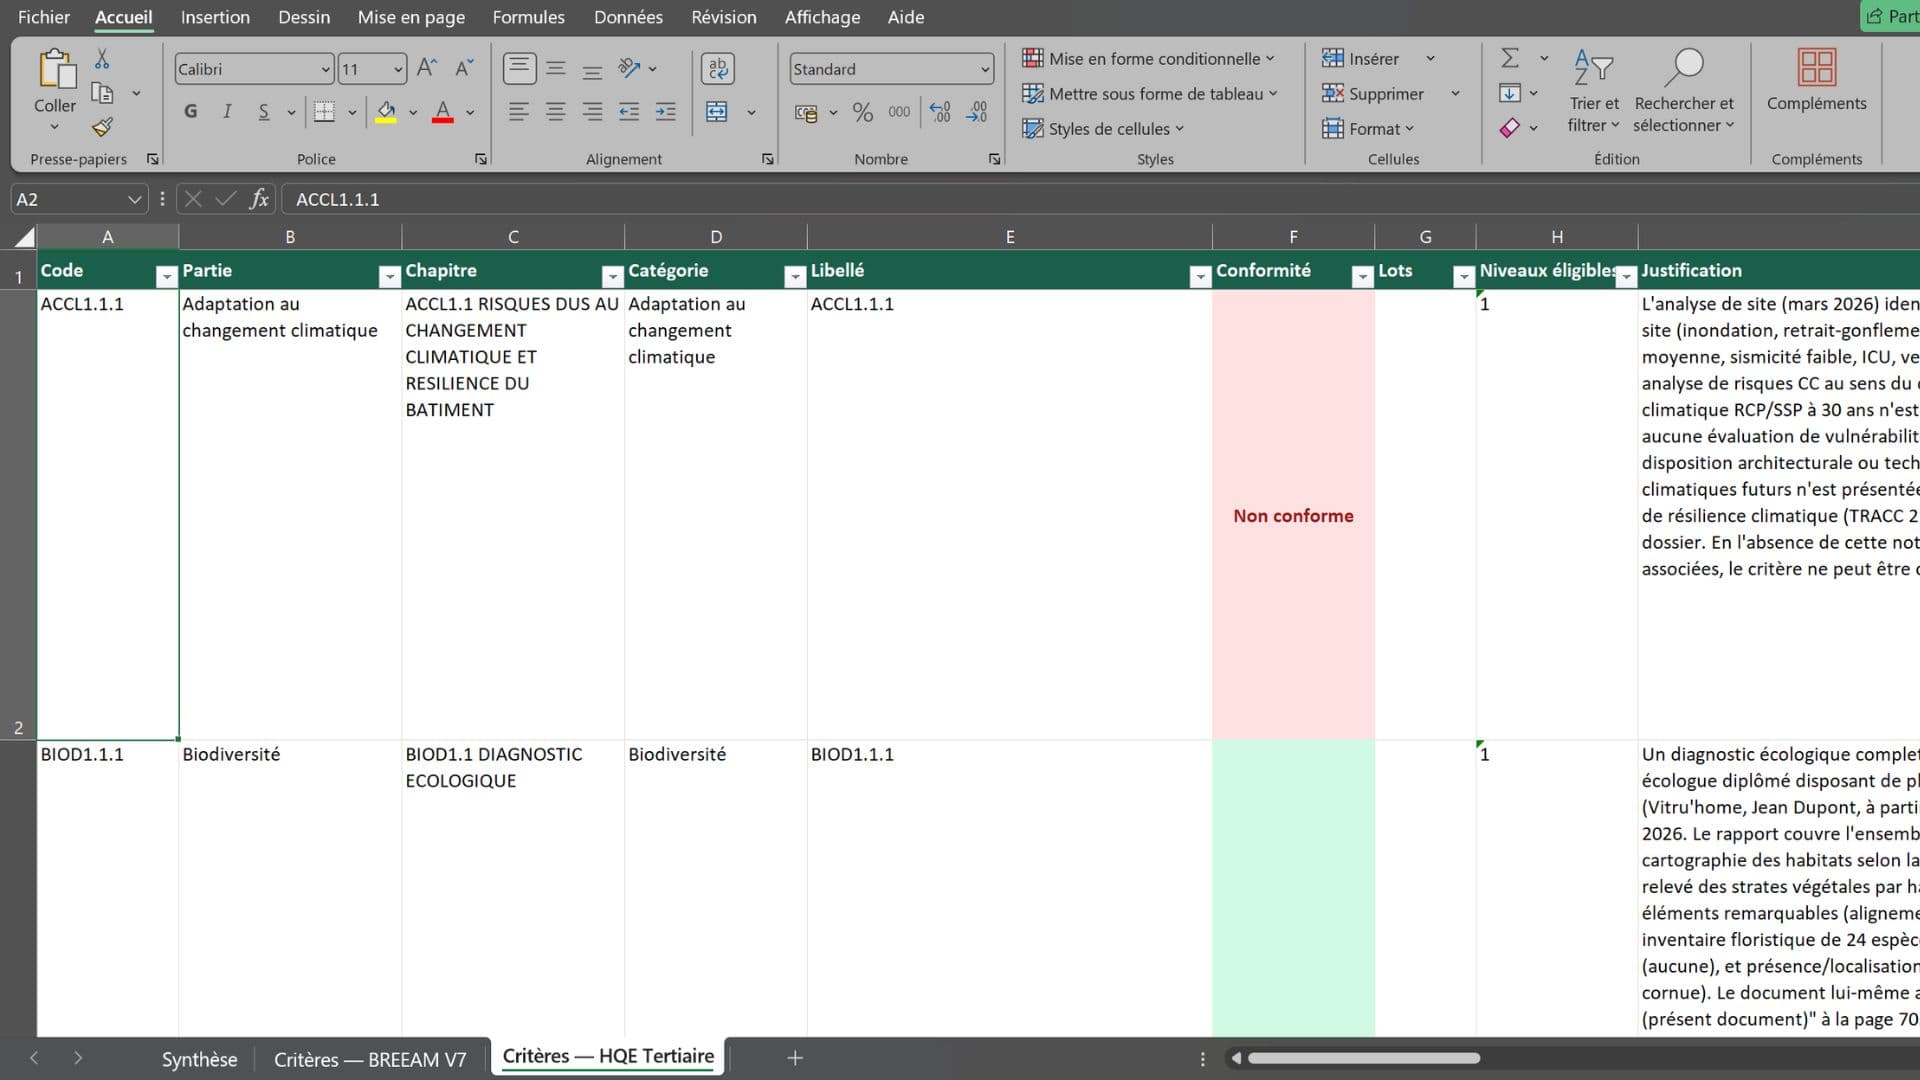Open the font size 11 dropdown
1920x1080 pixels.
pyautogui.click(x=398, y=69)
